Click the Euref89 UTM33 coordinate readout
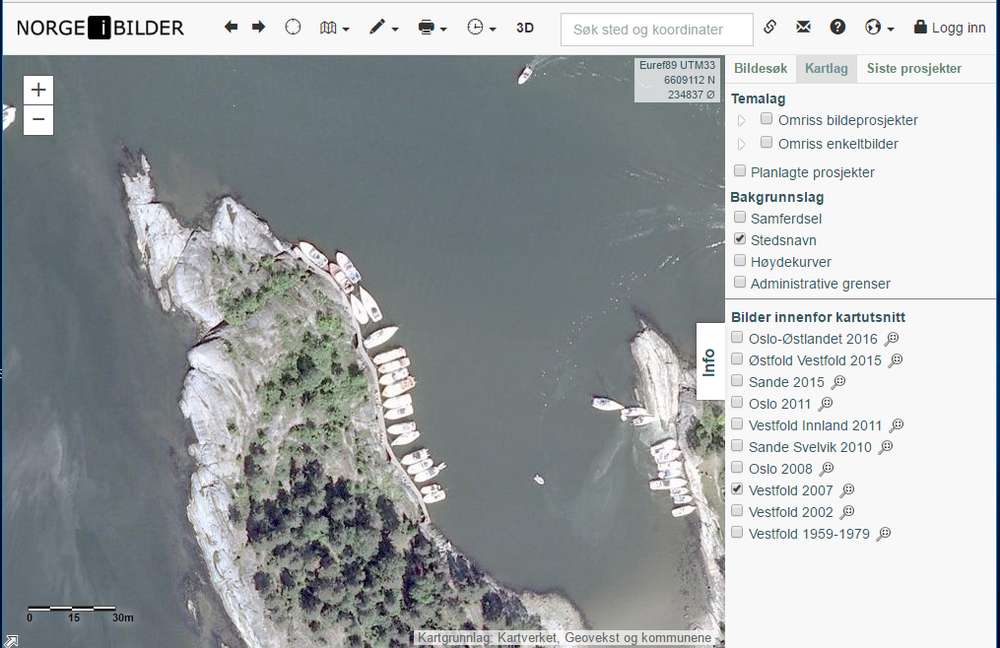This screenshot has height=648, width=1000. pos(678,80)
